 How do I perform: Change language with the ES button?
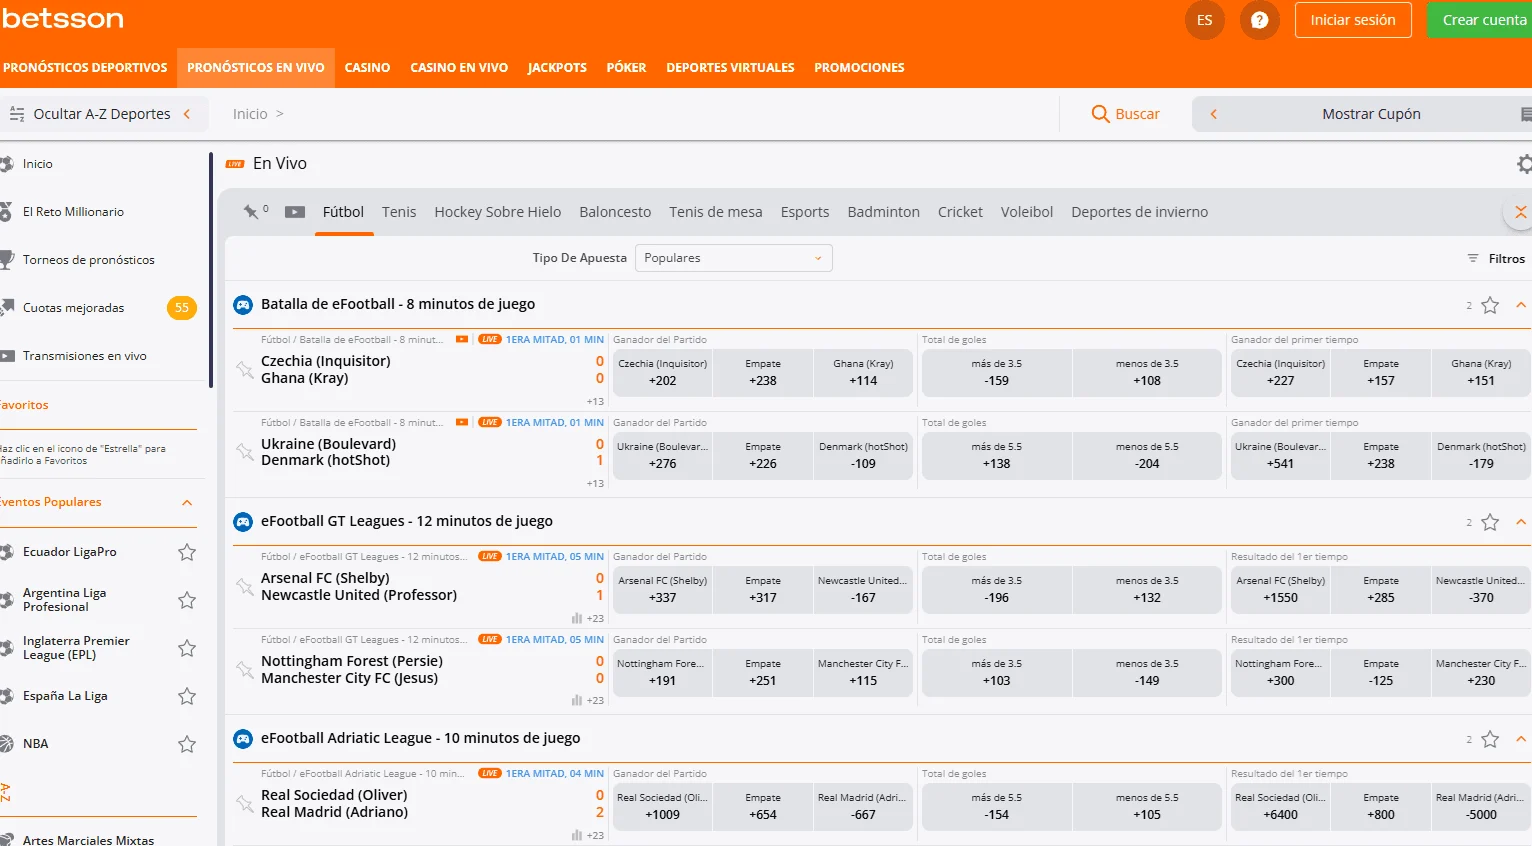point(1205,20)
